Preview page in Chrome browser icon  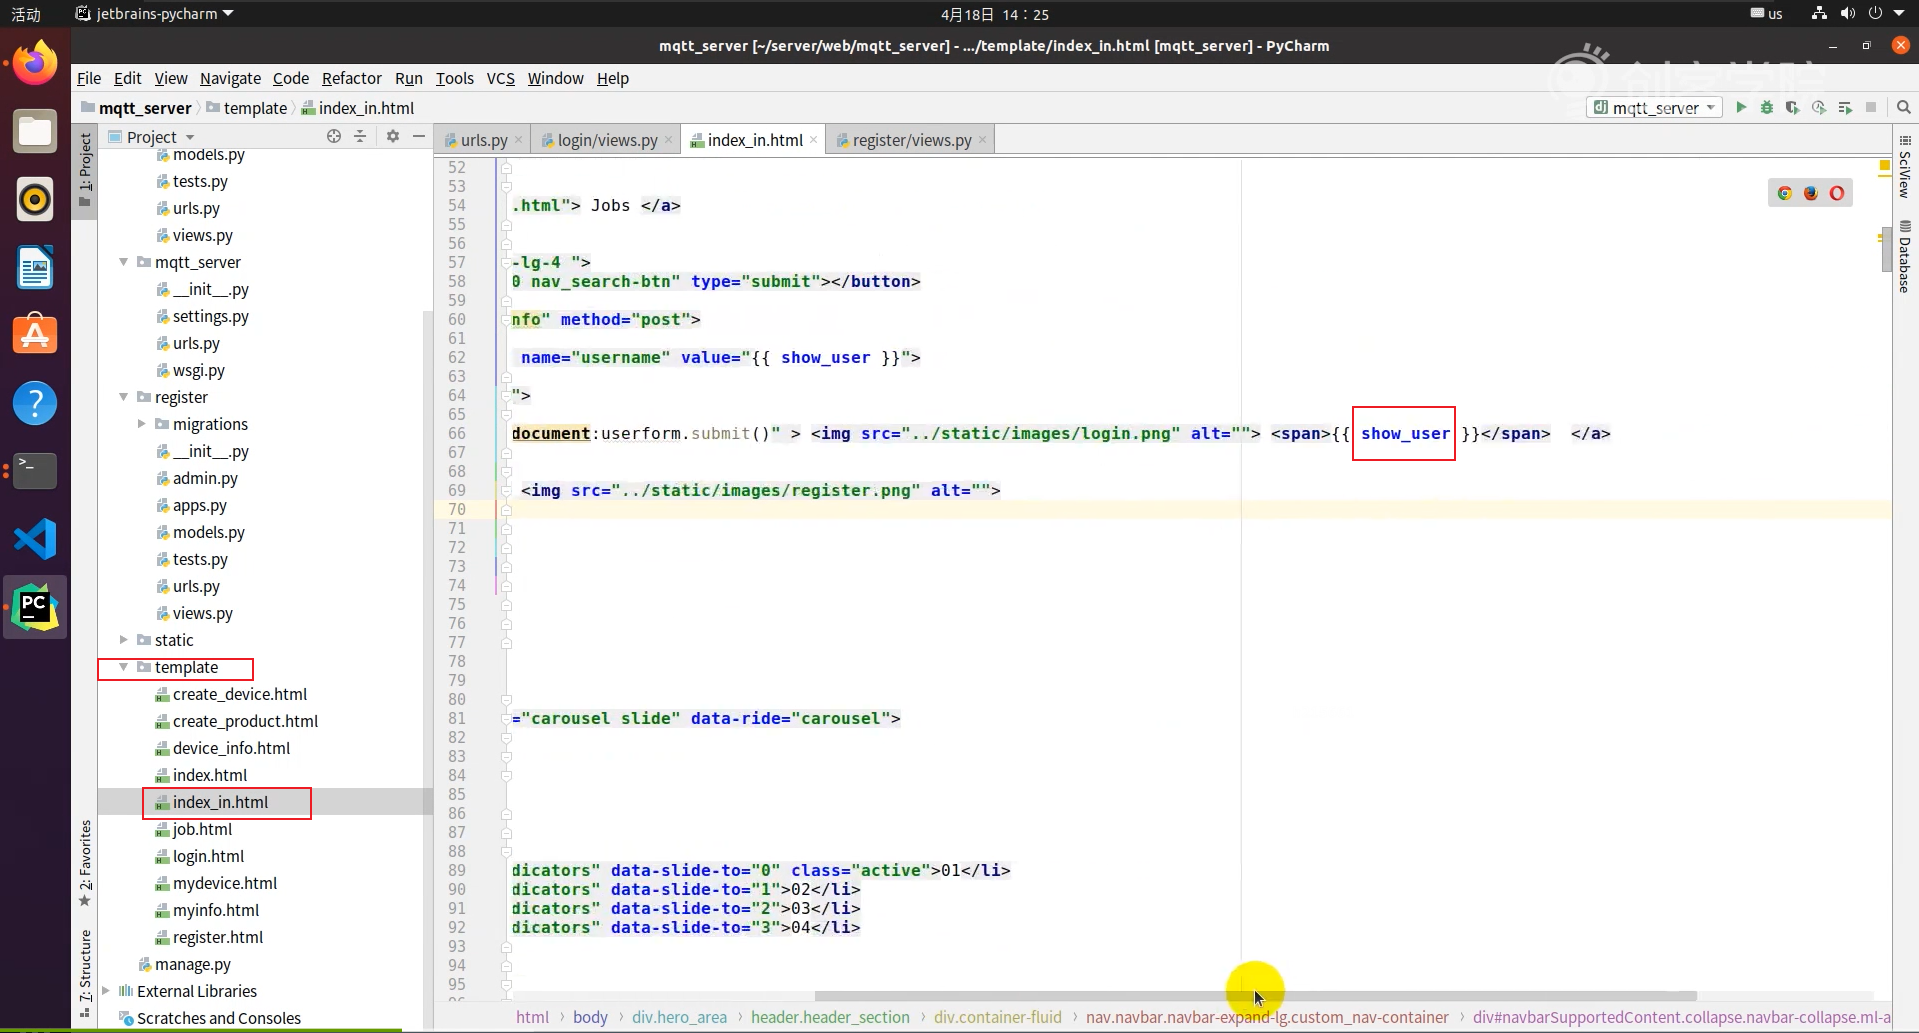[x=1785, y=193]
